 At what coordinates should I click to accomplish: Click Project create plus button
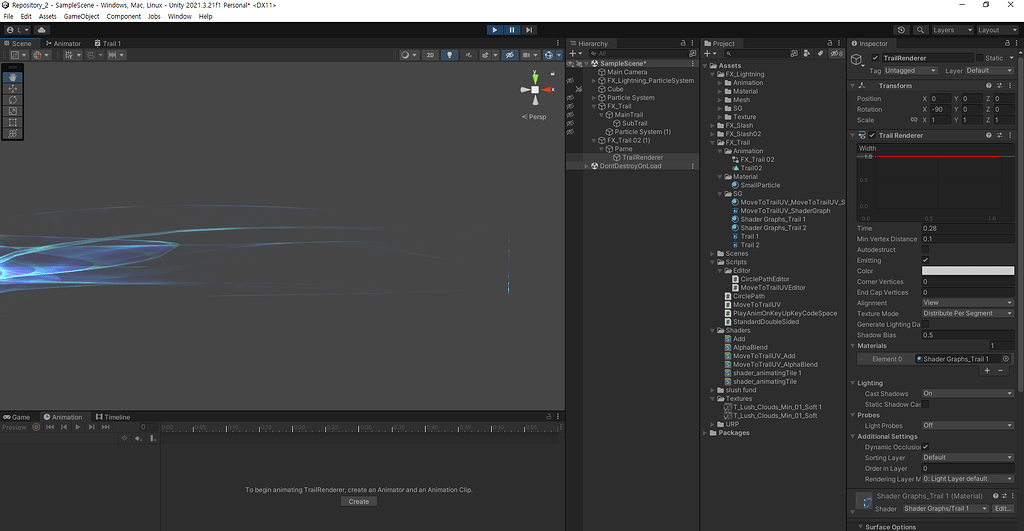point(709,54)
